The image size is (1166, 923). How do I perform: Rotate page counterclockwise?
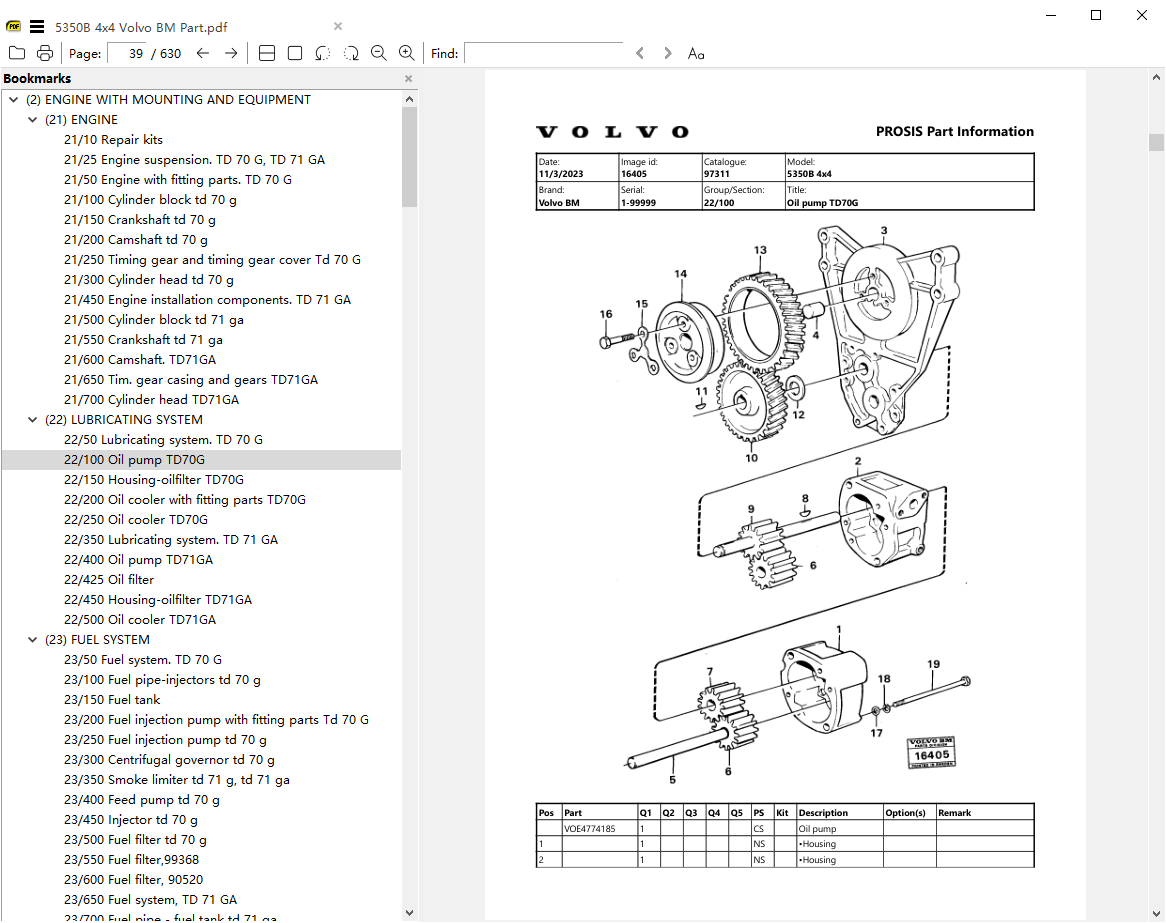coord(323,53)
